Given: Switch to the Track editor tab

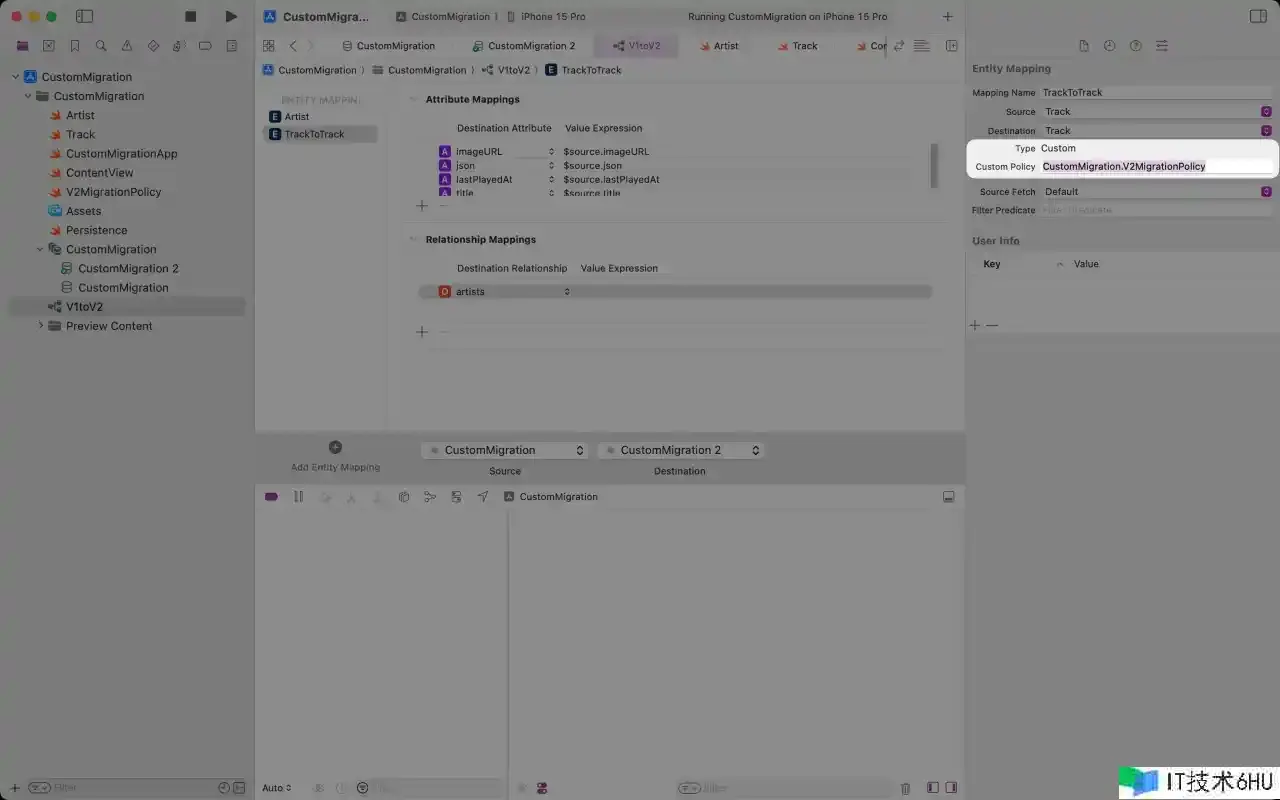Looking at the screenshot, I should 797,46.
